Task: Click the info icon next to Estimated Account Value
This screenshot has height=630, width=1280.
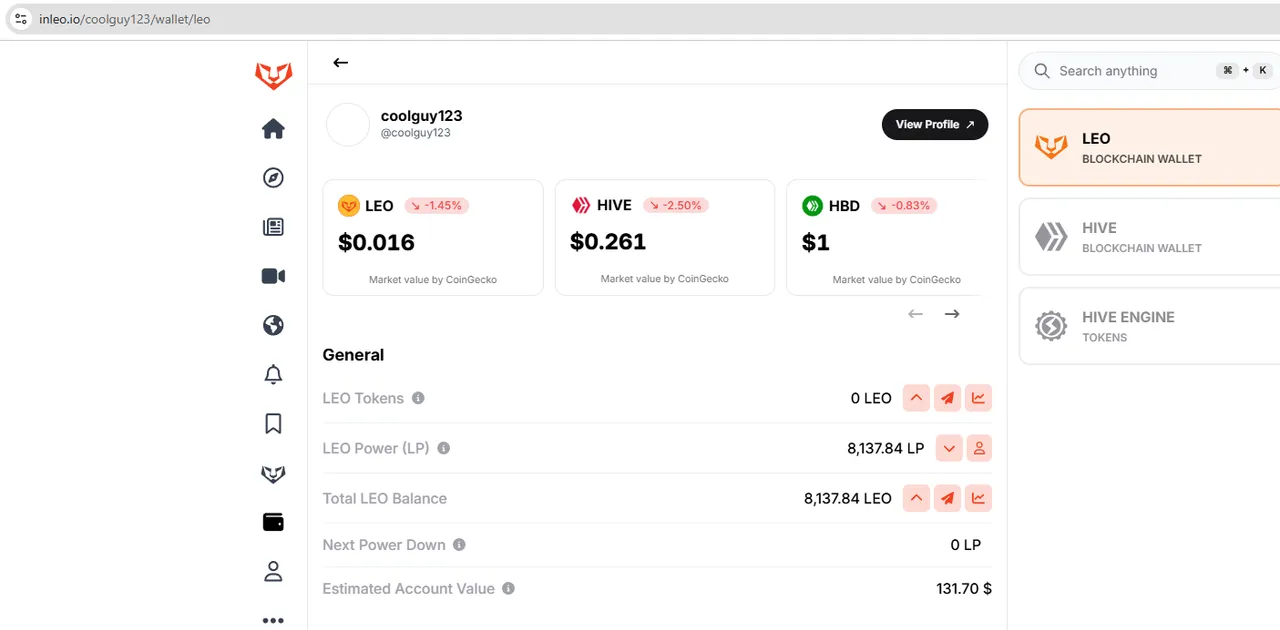Action: point(508,589)
